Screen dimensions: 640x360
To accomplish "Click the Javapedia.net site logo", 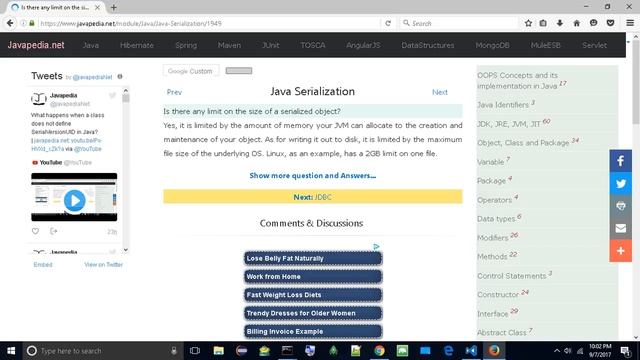I will pyautogui.click(x=36, y=45).
